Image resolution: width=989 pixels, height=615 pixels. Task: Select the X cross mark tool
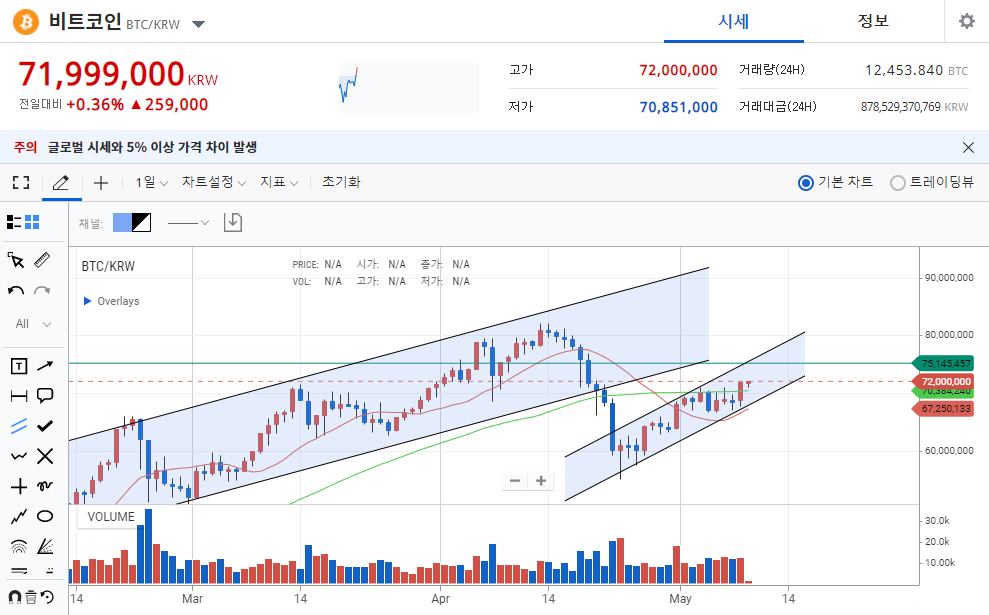45,456
